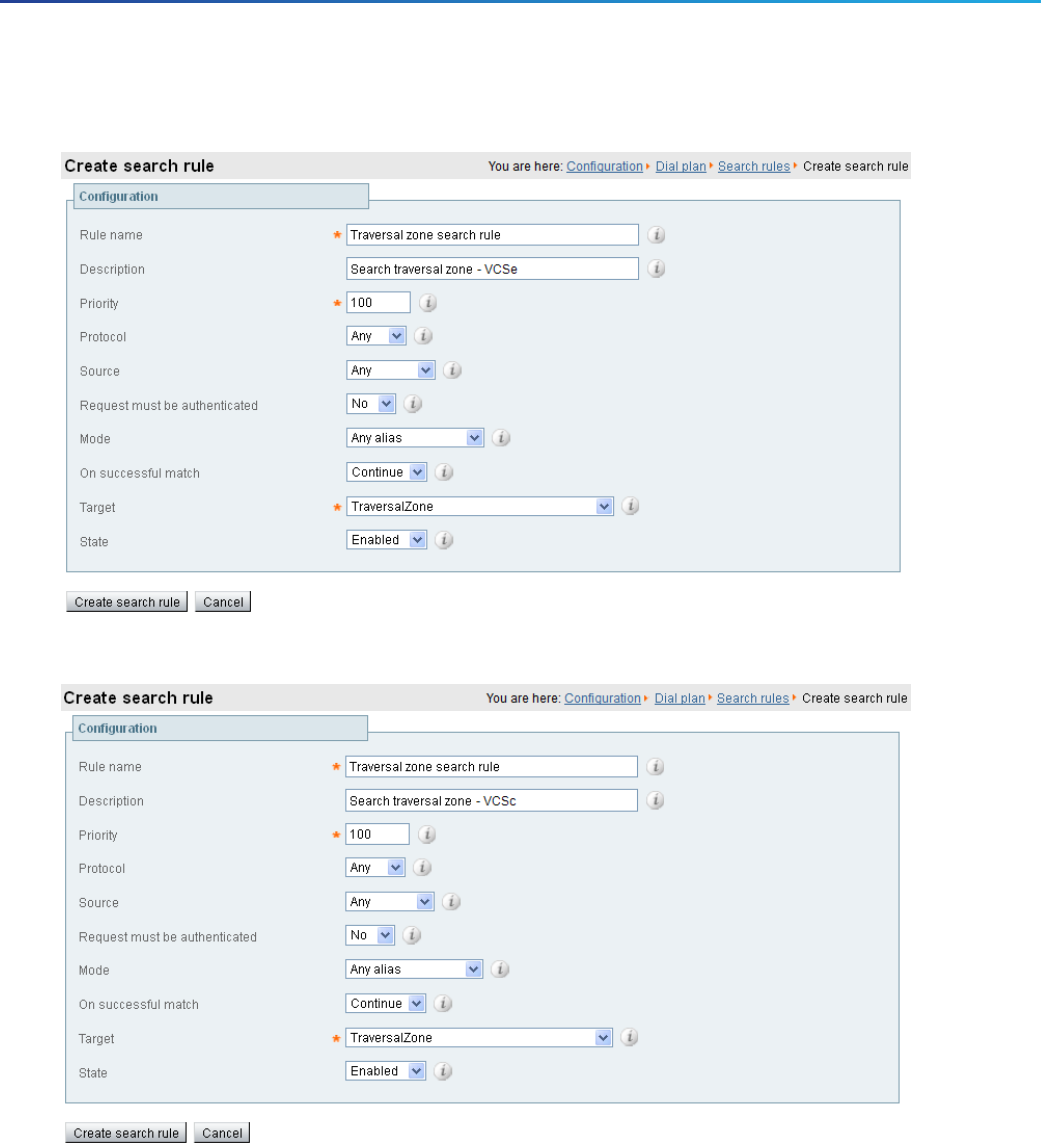
Task: Show Protocol help icon in the VCSe form
Action: tap(423, 337)
